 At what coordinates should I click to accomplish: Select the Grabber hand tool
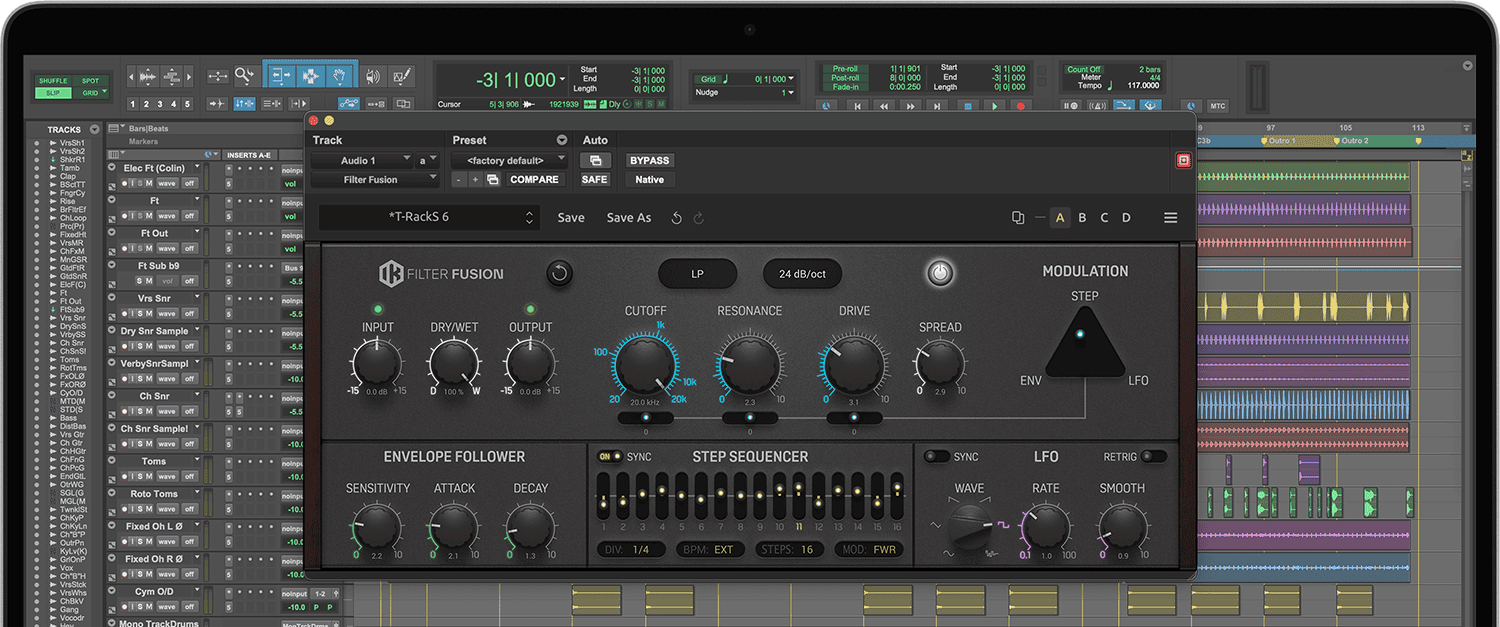(x=340, y=76)
